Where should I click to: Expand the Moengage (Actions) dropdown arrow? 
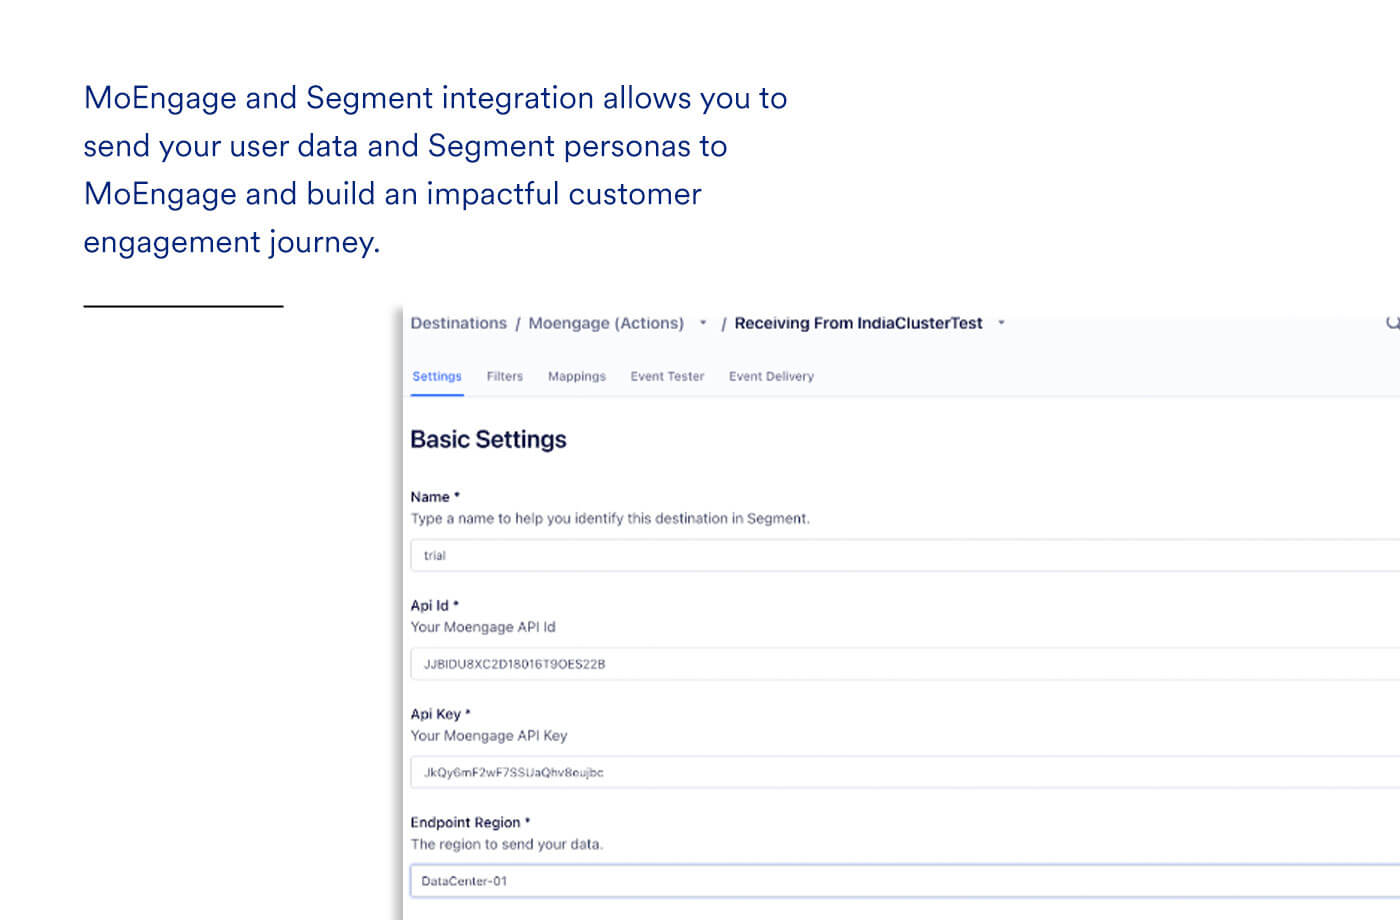tap(703, 323)
